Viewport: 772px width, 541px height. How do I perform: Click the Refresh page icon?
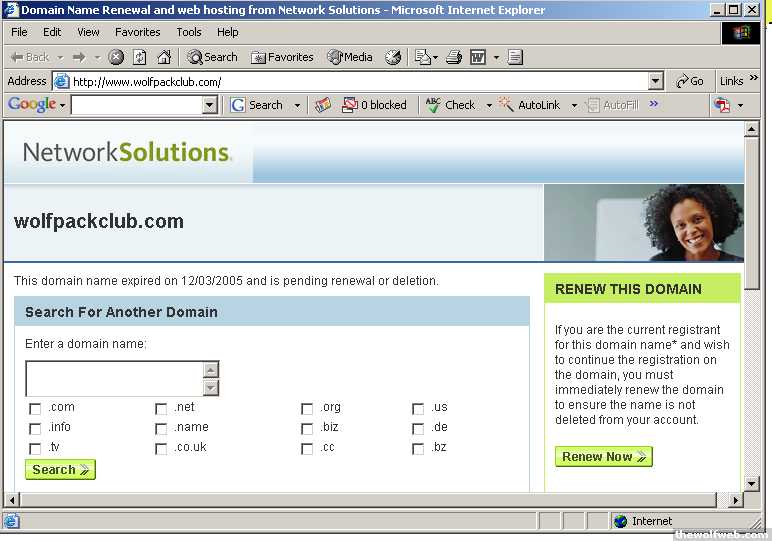(x=140, y=57)
